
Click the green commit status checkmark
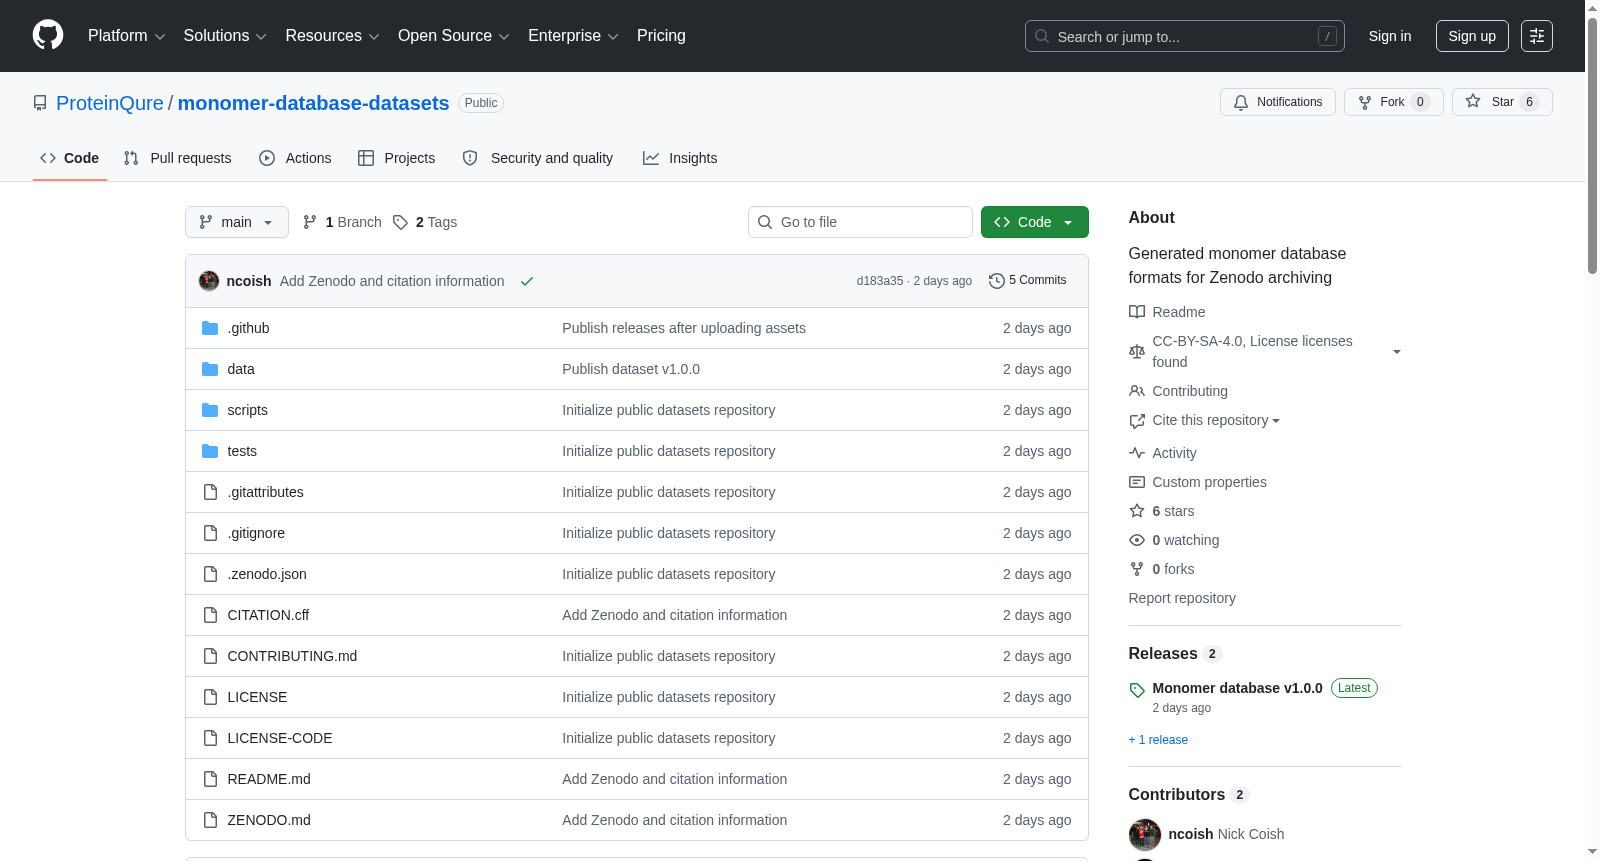pos(527,281)
